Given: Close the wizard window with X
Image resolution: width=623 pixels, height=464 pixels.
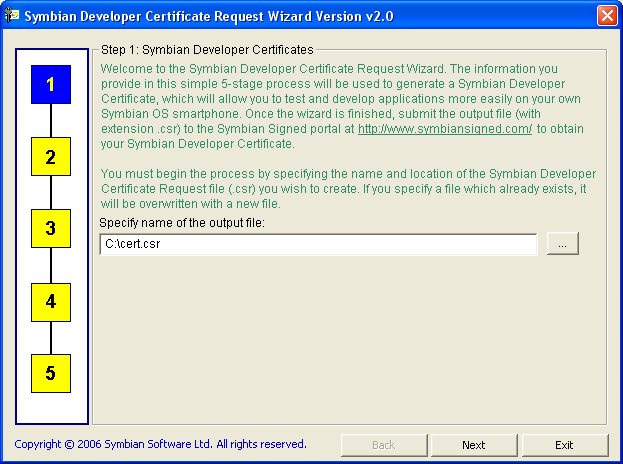Looking at the screenshot, I should pyautogui.click(x=607, y=16).
